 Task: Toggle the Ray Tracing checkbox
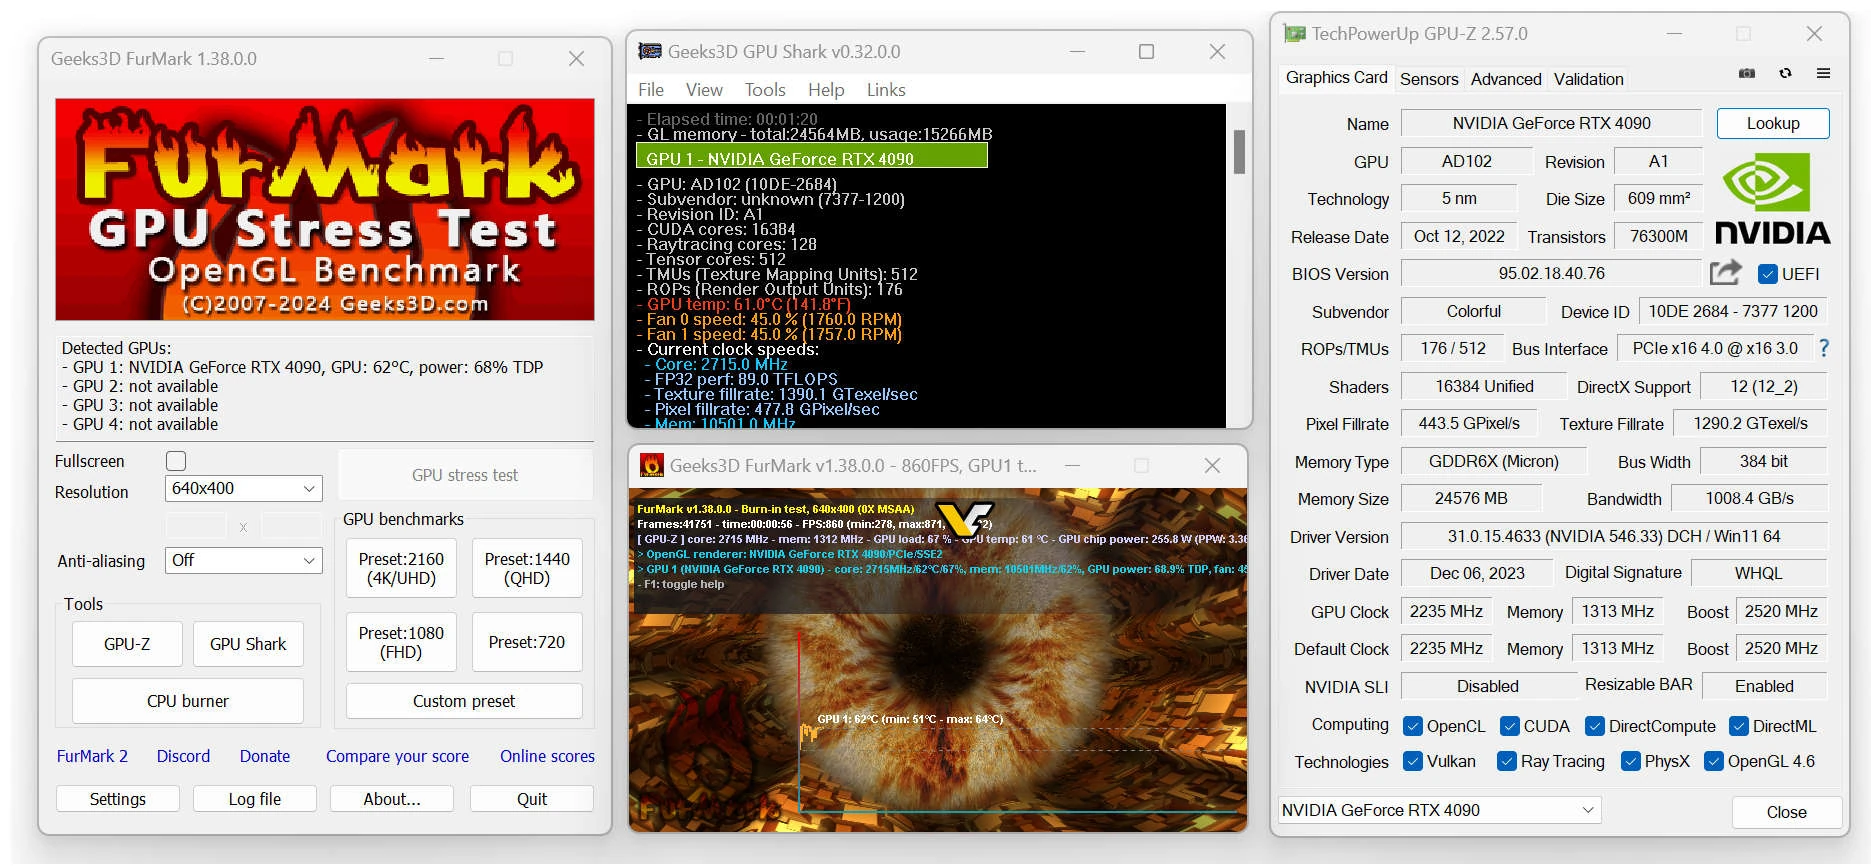coord(1506,761)
